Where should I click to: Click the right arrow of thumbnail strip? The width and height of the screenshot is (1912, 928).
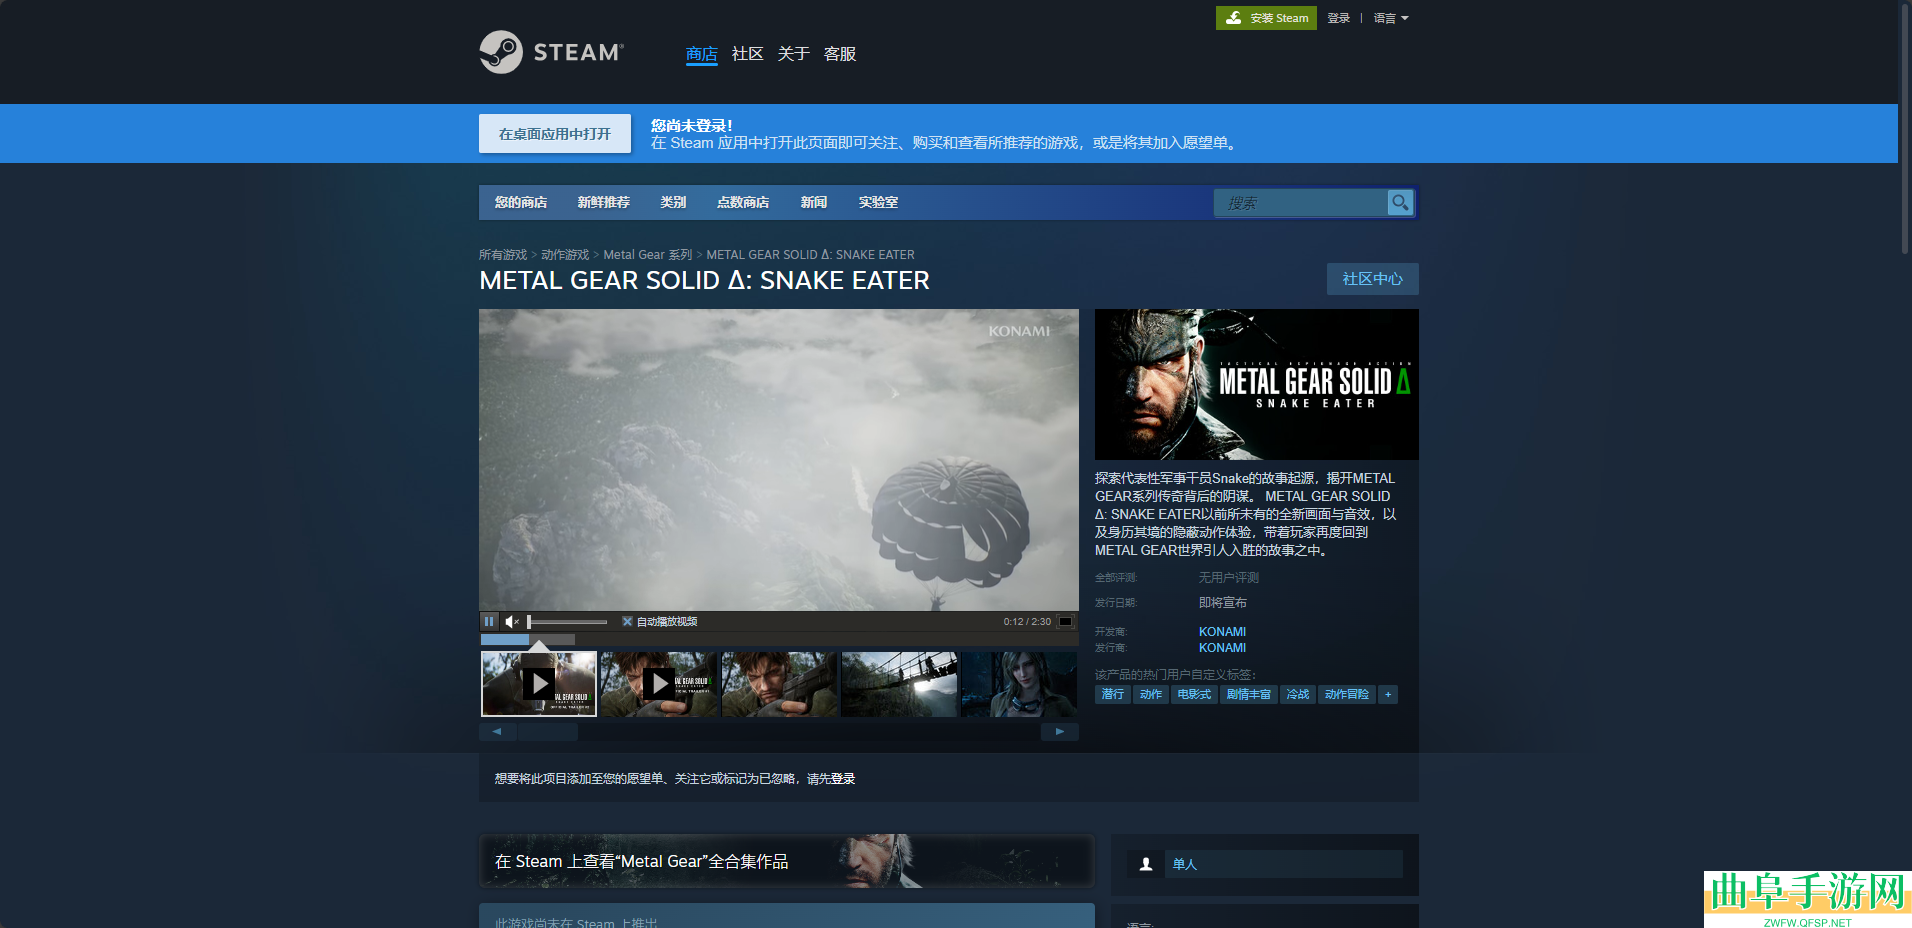click(1060, 732)
